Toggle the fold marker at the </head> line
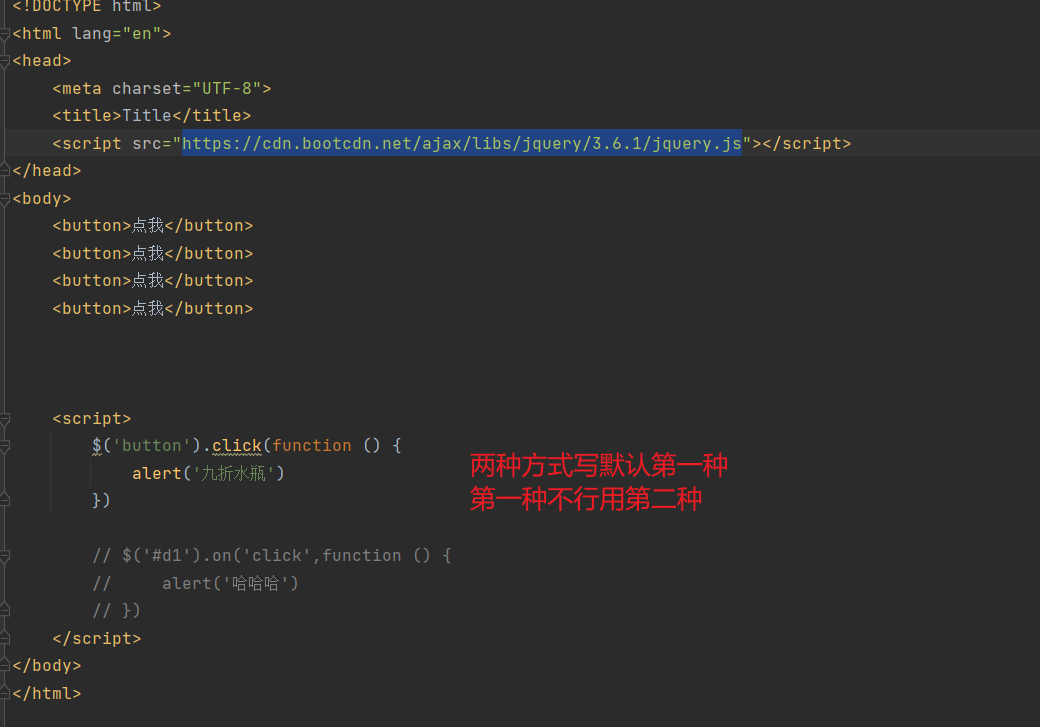This screenshot has height=727, width=1040. click(5, 171)
